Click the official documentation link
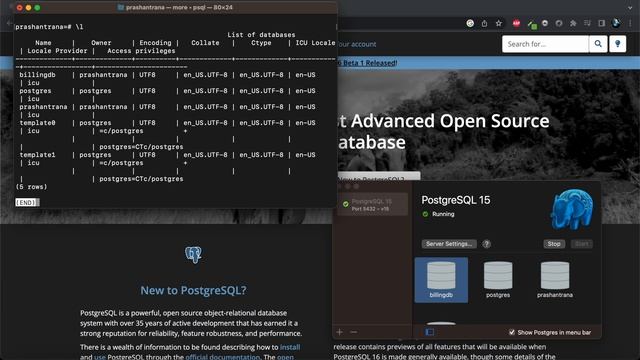Viewport: 640px width, 360px height. pyautogui.click(x=222, y=357)
